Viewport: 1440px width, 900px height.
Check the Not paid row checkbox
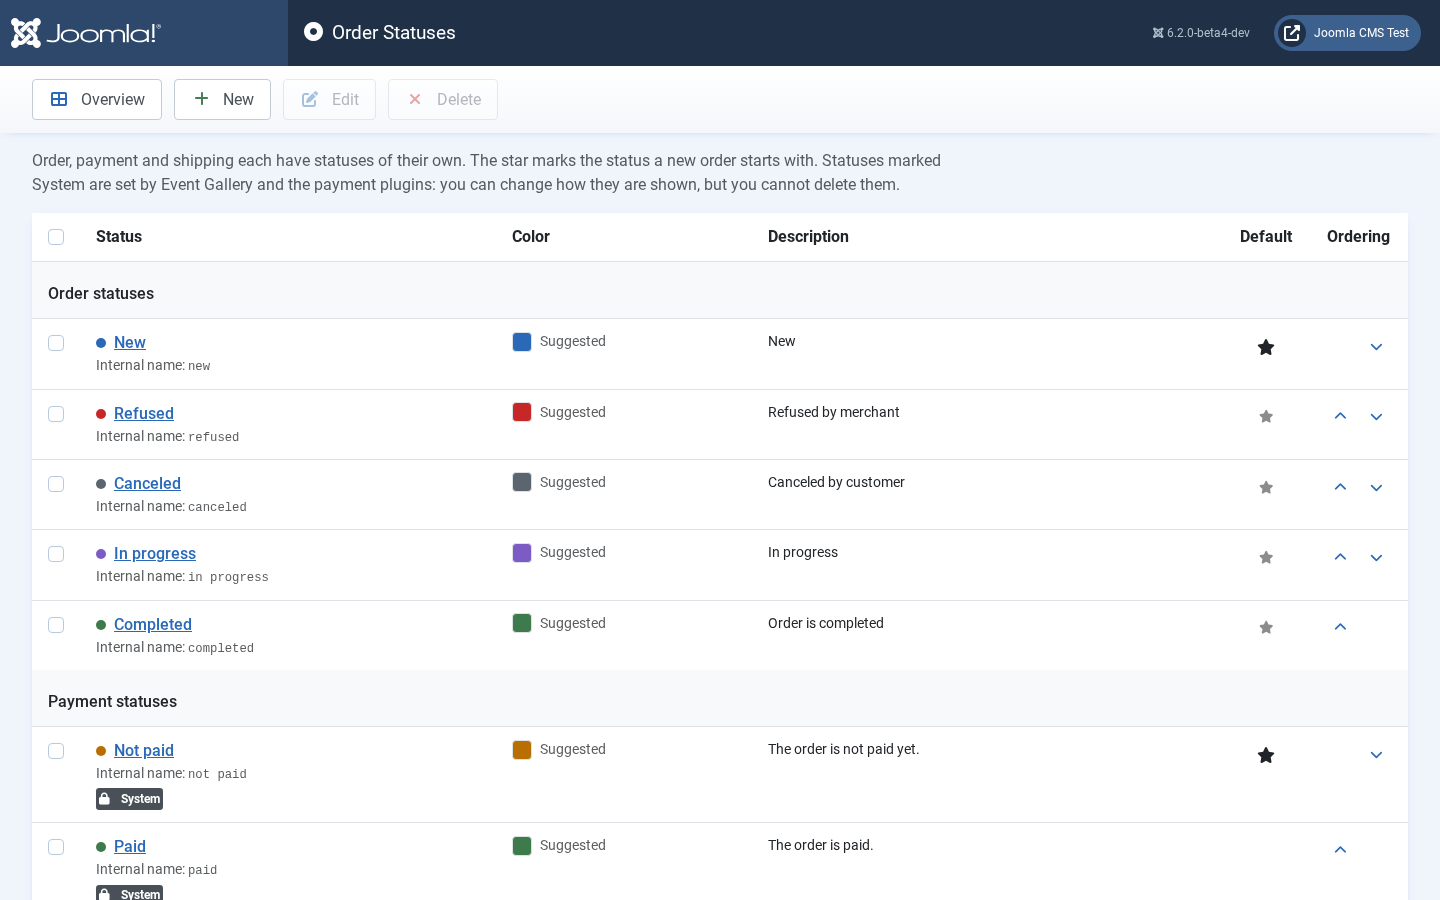pos(56,751)
